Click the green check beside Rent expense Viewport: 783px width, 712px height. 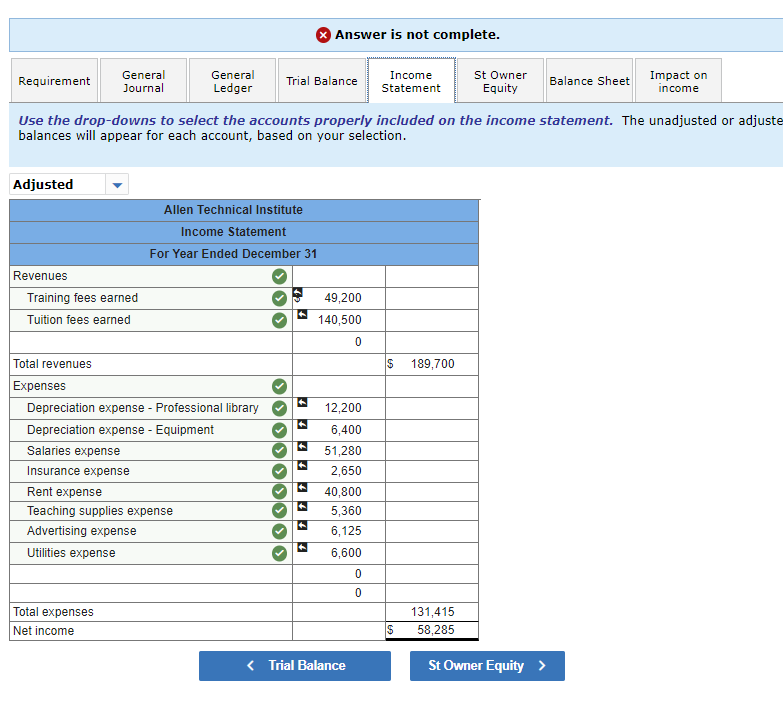point(279,491)
